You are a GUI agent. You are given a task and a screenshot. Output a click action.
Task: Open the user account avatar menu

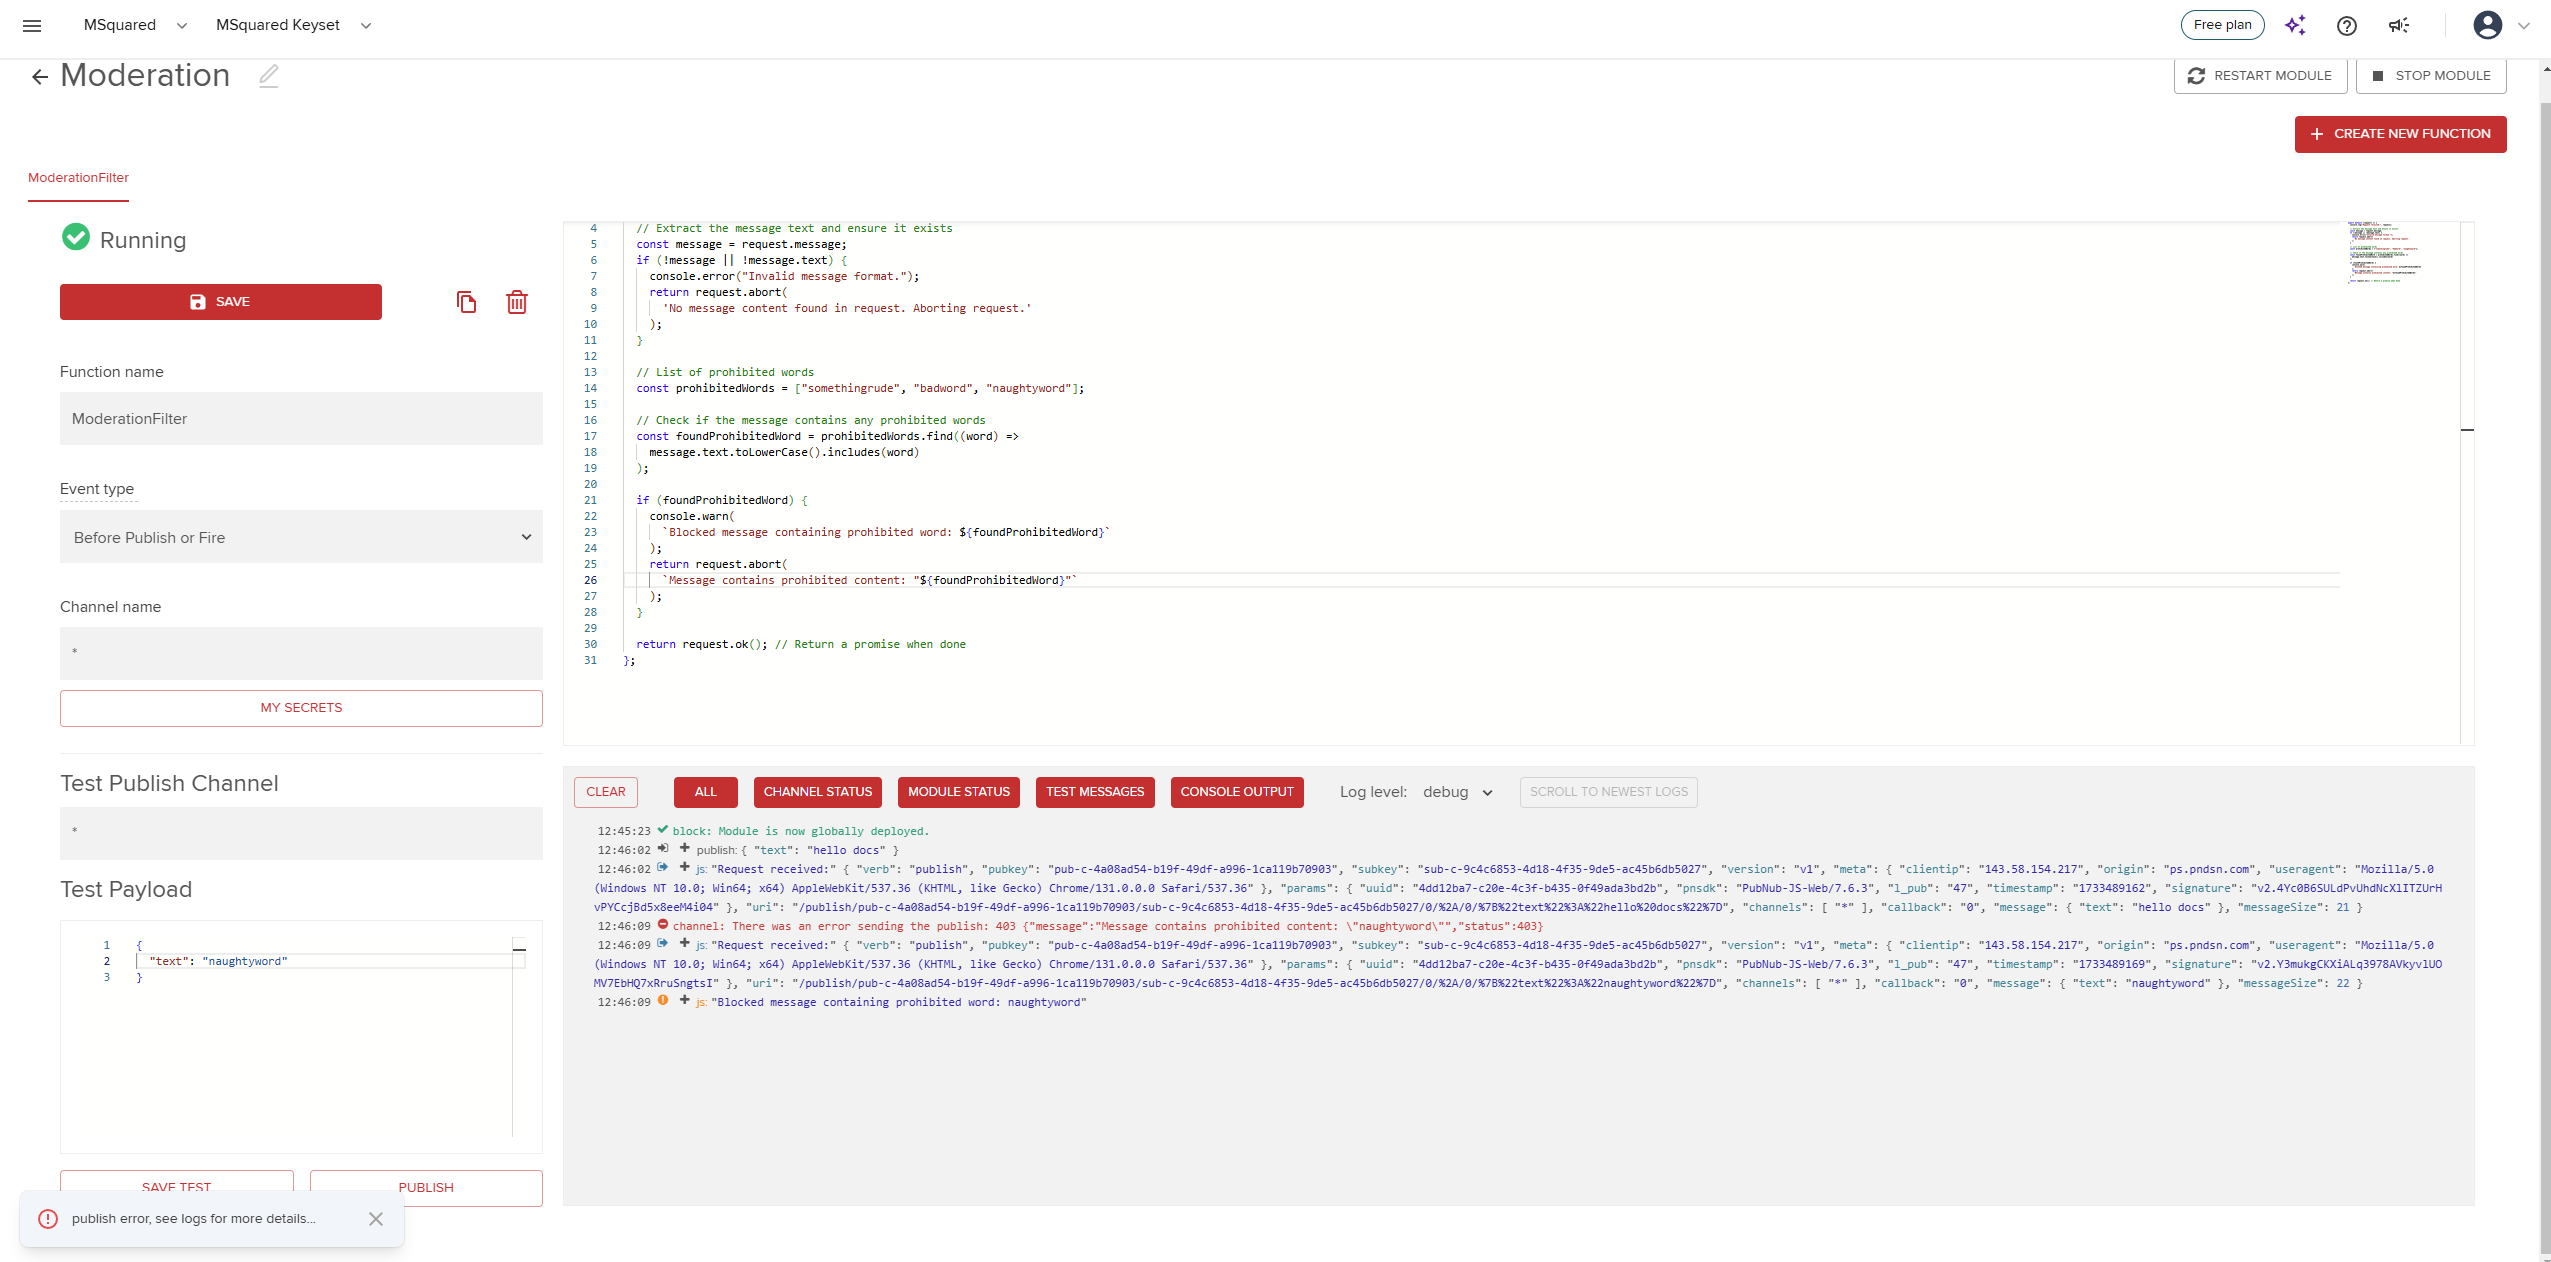point(2487,26)
